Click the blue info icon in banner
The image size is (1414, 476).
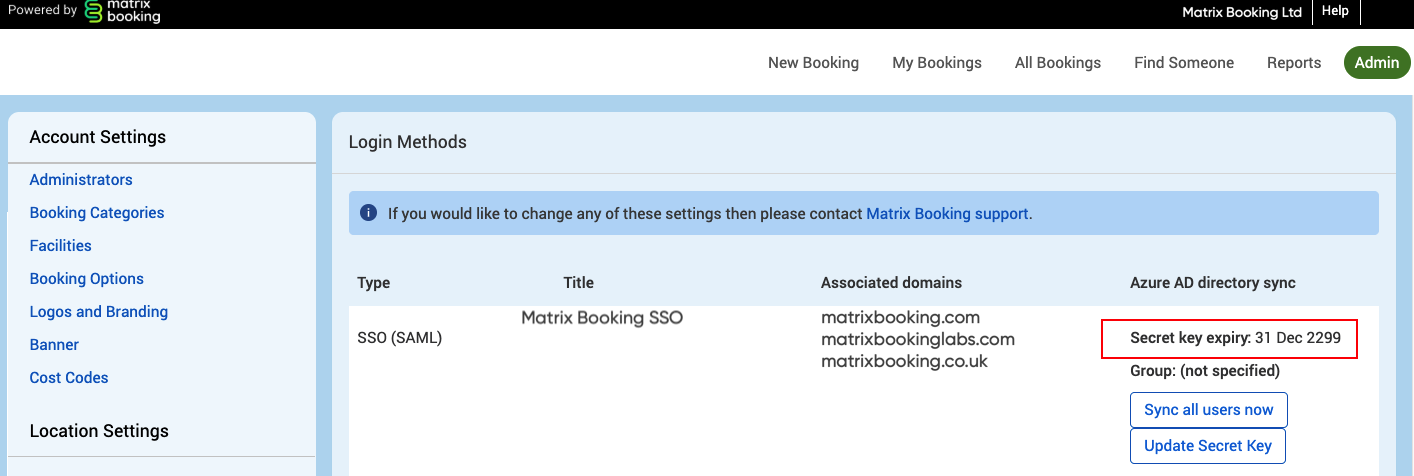tap(368, 213)
